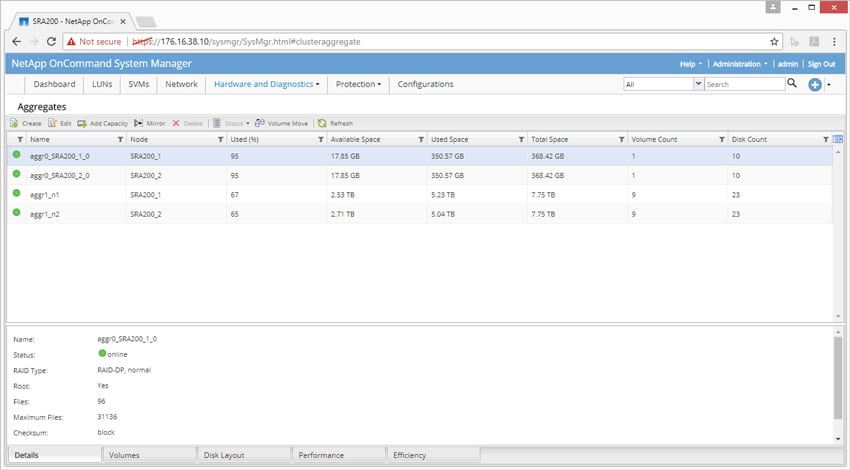The image size is (850, 470).
Task: Close the SRA200 browser tab
Action: (123, 22)
